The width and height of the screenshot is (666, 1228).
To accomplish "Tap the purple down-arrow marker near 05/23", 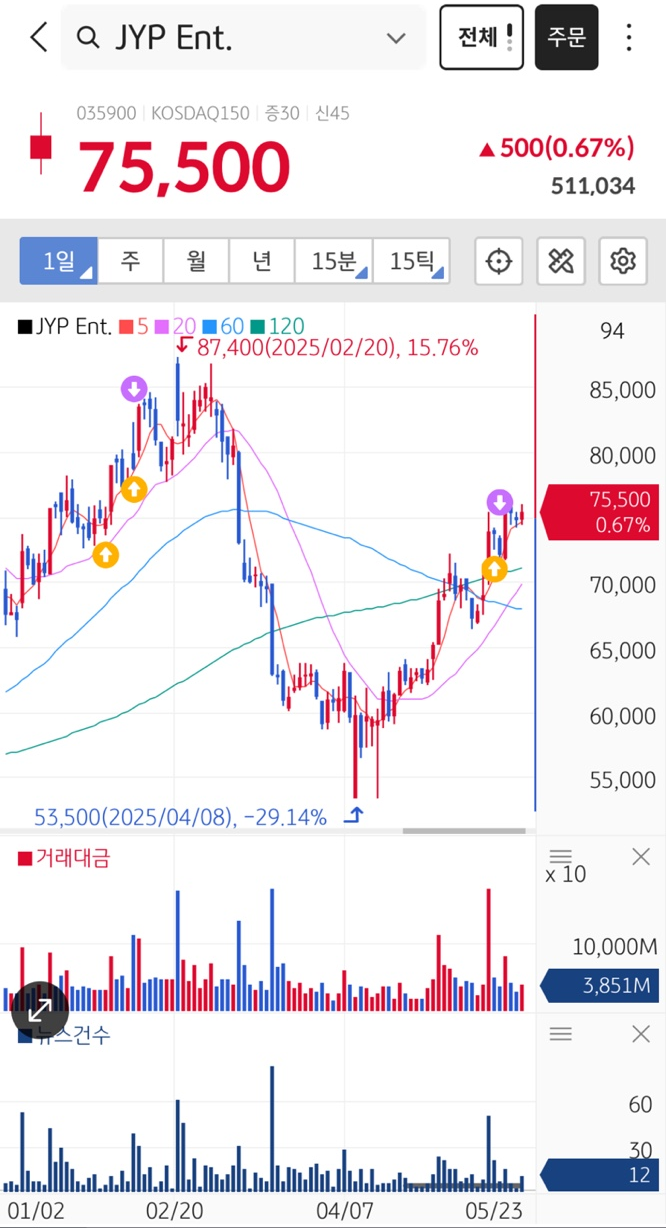I will pyautogui.click(x=499, y=502).
